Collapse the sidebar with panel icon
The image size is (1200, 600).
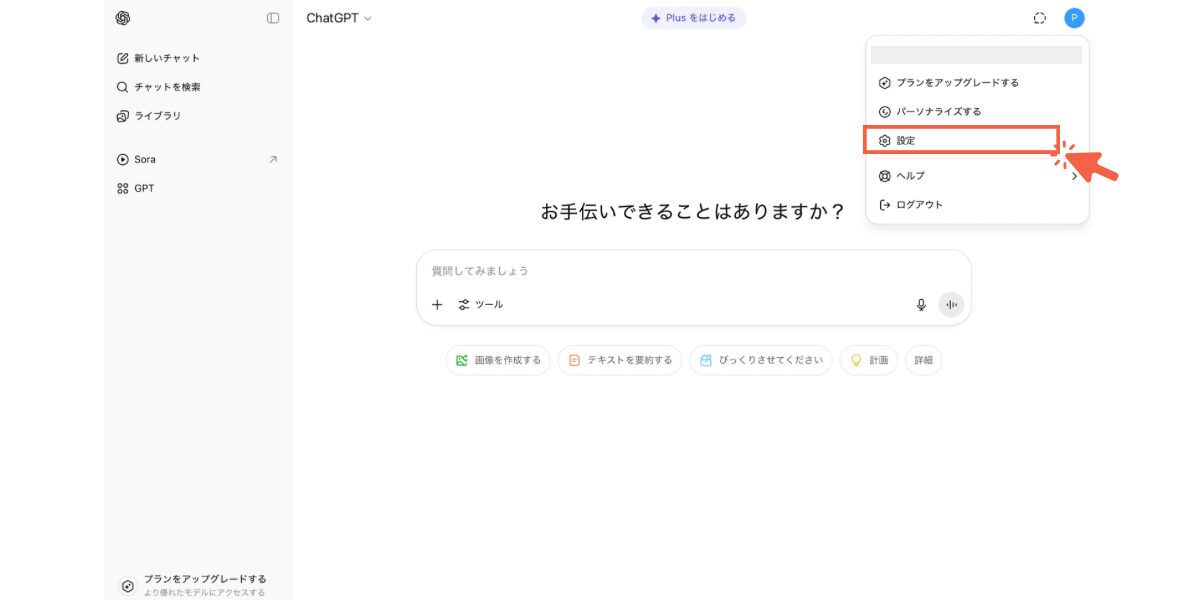pyautogui.click(x=273, y=18)
